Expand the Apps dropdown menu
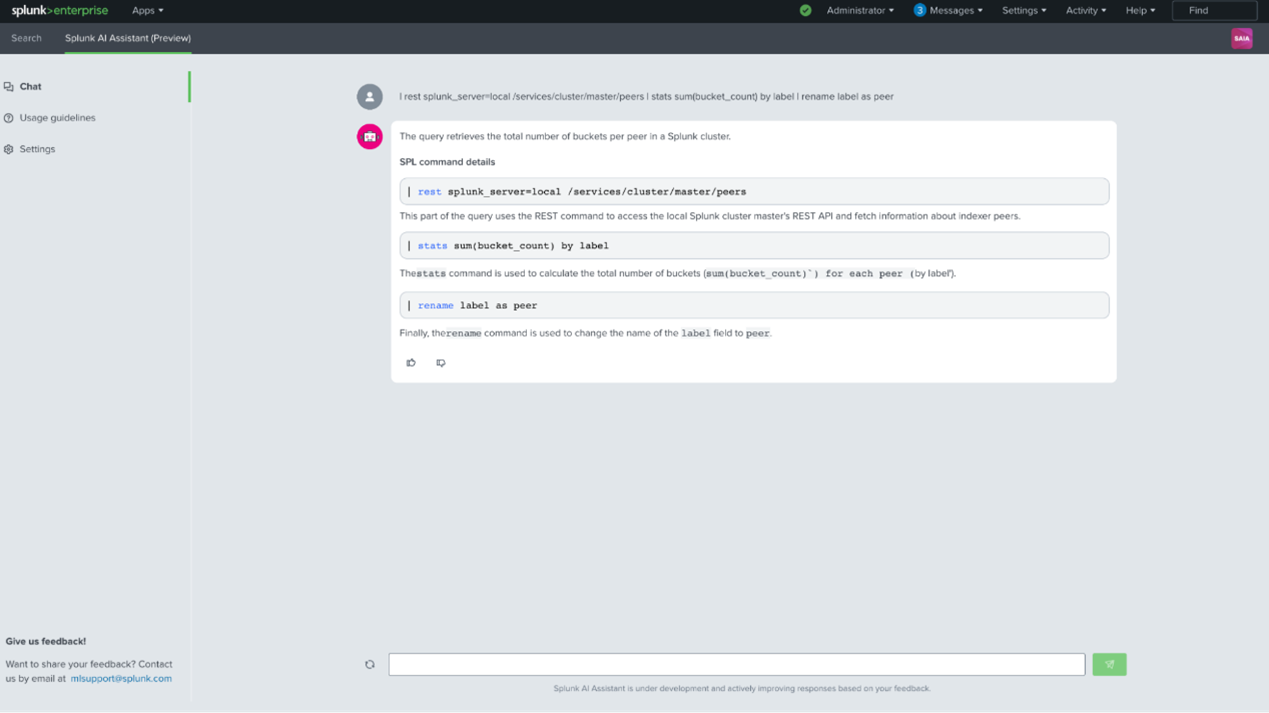The height and width of the screenshot is (713, 1269). point(147,11)
